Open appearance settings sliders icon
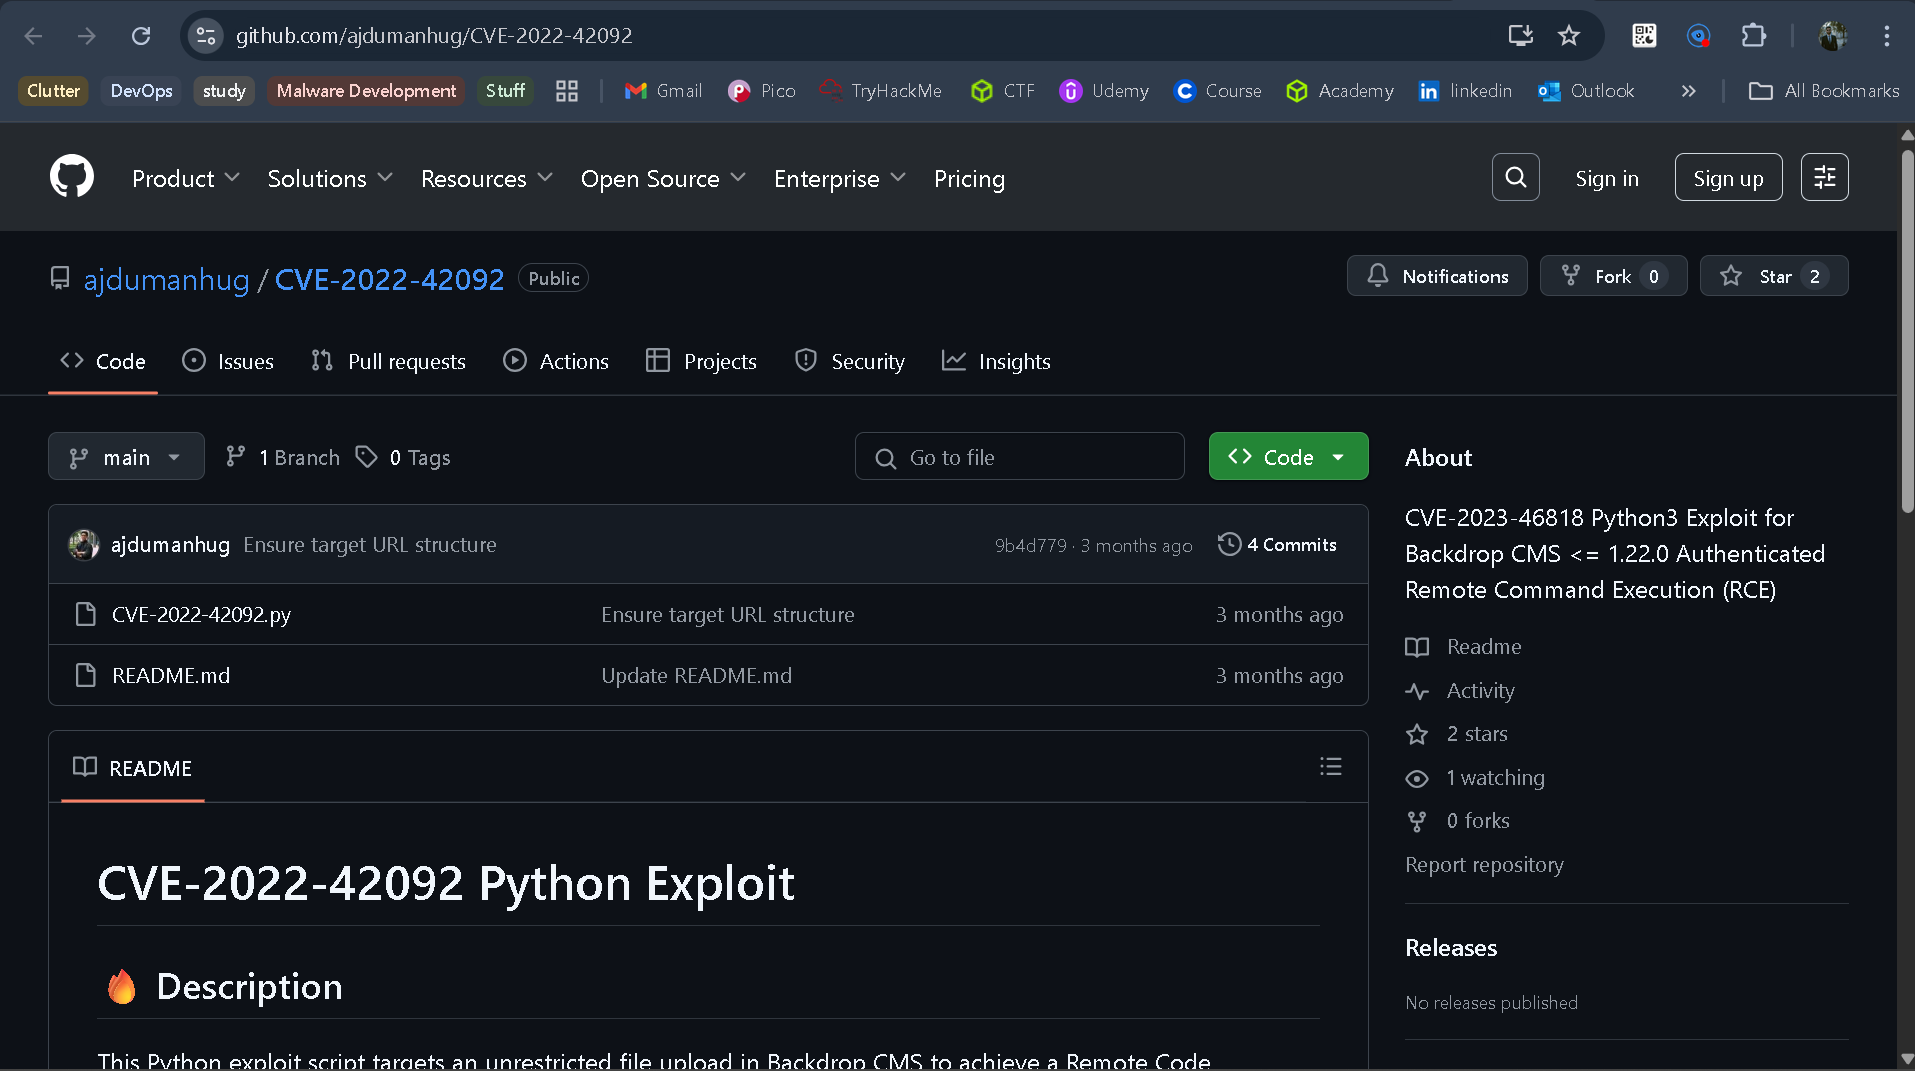The image size is (1915, 1071). (1824, 177)
